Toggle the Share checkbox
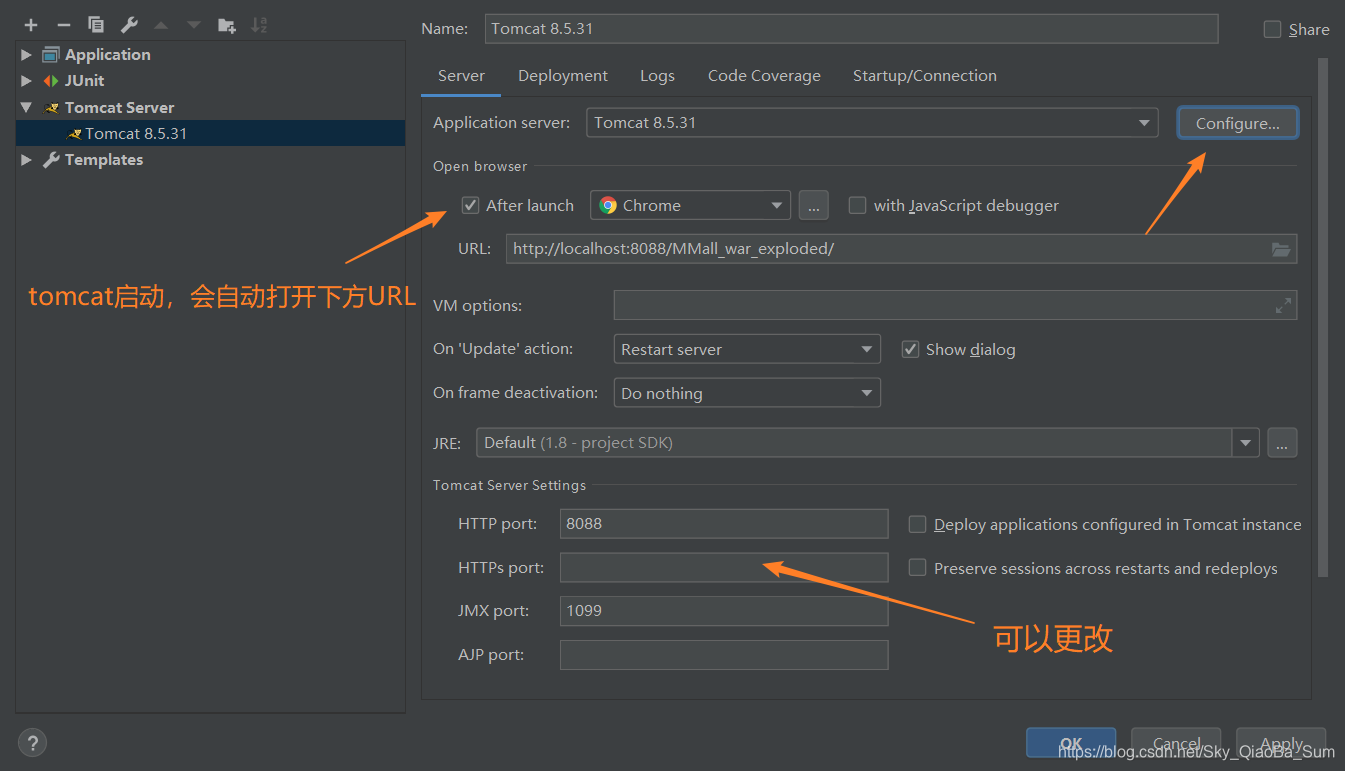Image resolution: width=1345 pixels, height=771 pixels. coord(1272,29)
